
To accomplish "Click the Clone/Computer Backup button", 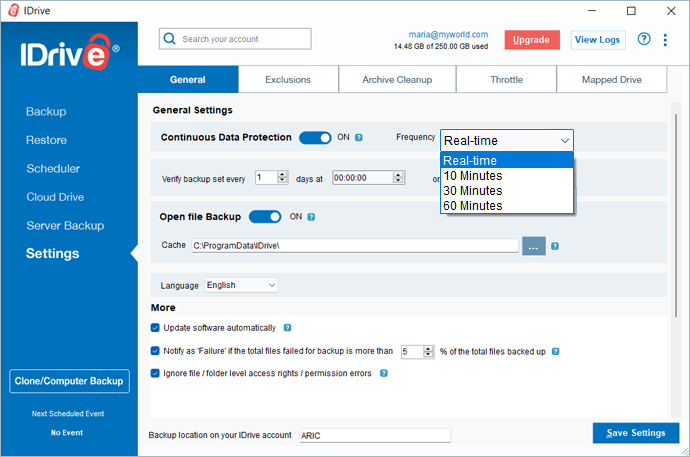I will tap(69, 381).
